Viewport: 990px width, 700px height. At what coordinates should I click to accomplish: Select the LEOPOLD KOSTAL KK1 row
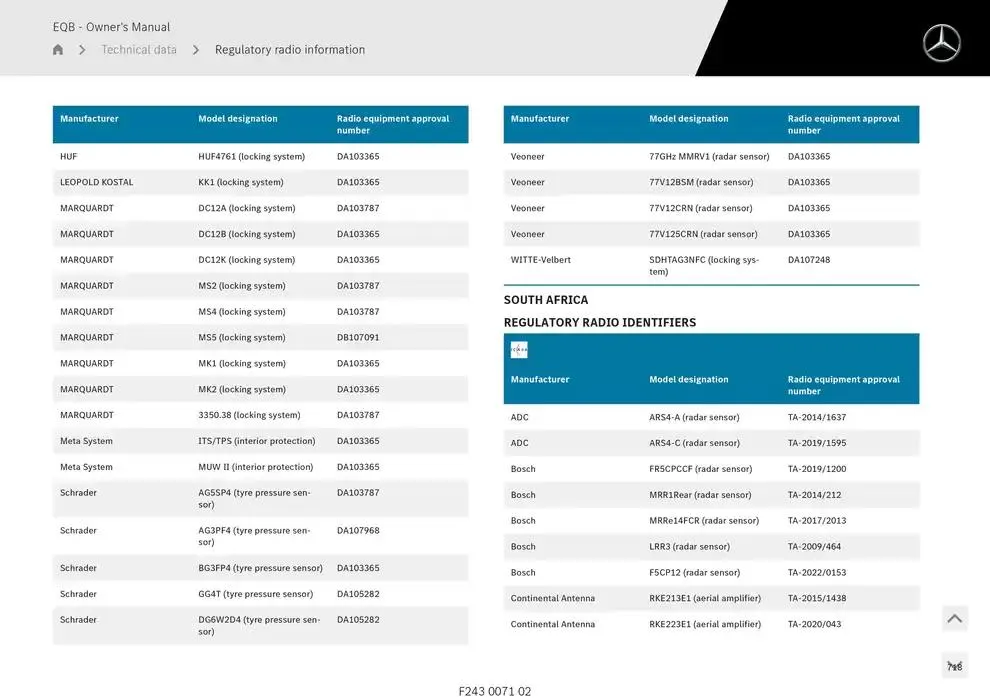point(240,183)
